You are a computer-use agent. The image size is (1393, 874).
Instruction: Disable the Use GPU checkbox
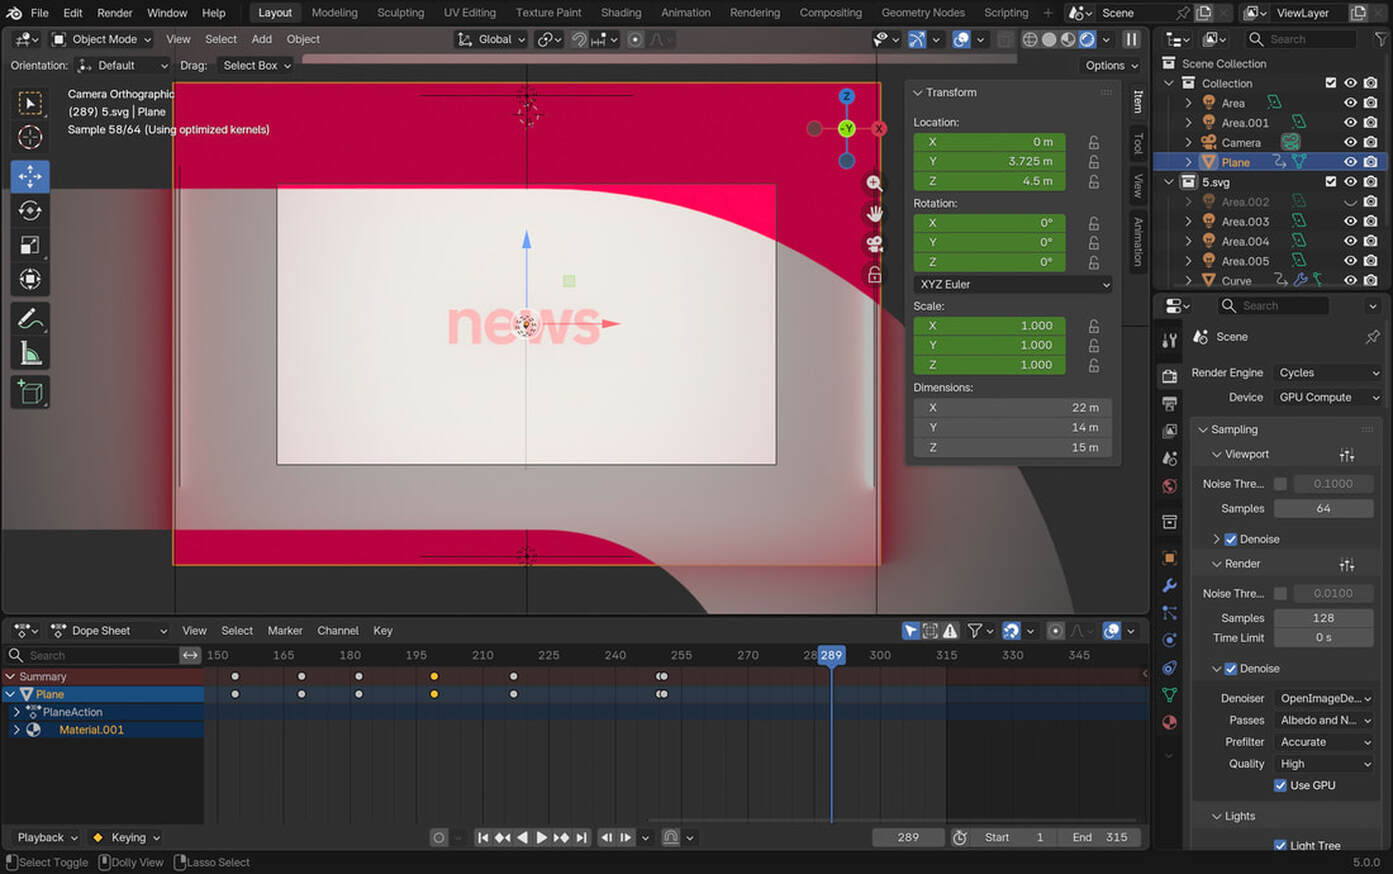(x=1280, y=786)
